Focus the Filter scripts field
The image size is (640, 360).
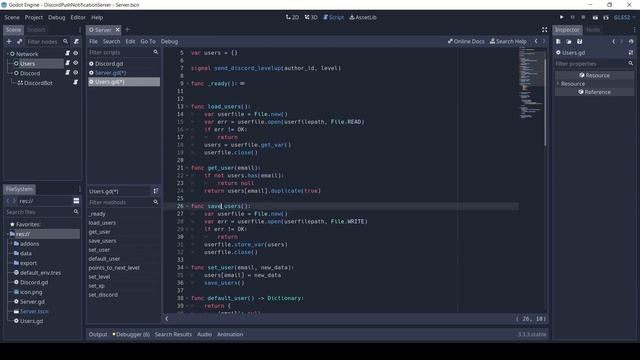[x=120, y=53]
